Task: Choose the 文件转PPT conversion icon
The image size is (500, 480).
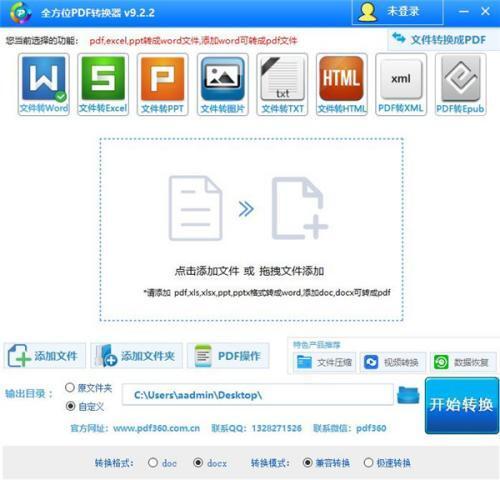Action: coord(163,84)
